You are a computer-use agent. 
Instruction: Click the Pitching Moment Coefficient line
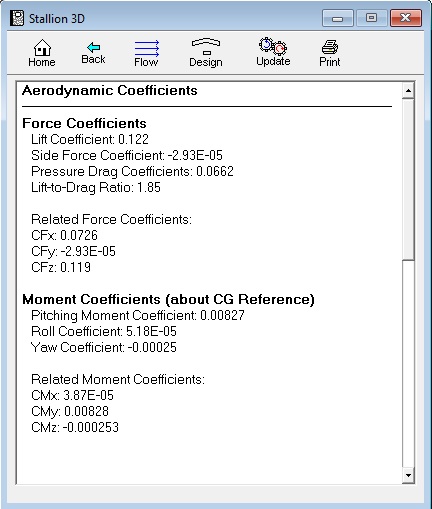click(x=138, y=315)
